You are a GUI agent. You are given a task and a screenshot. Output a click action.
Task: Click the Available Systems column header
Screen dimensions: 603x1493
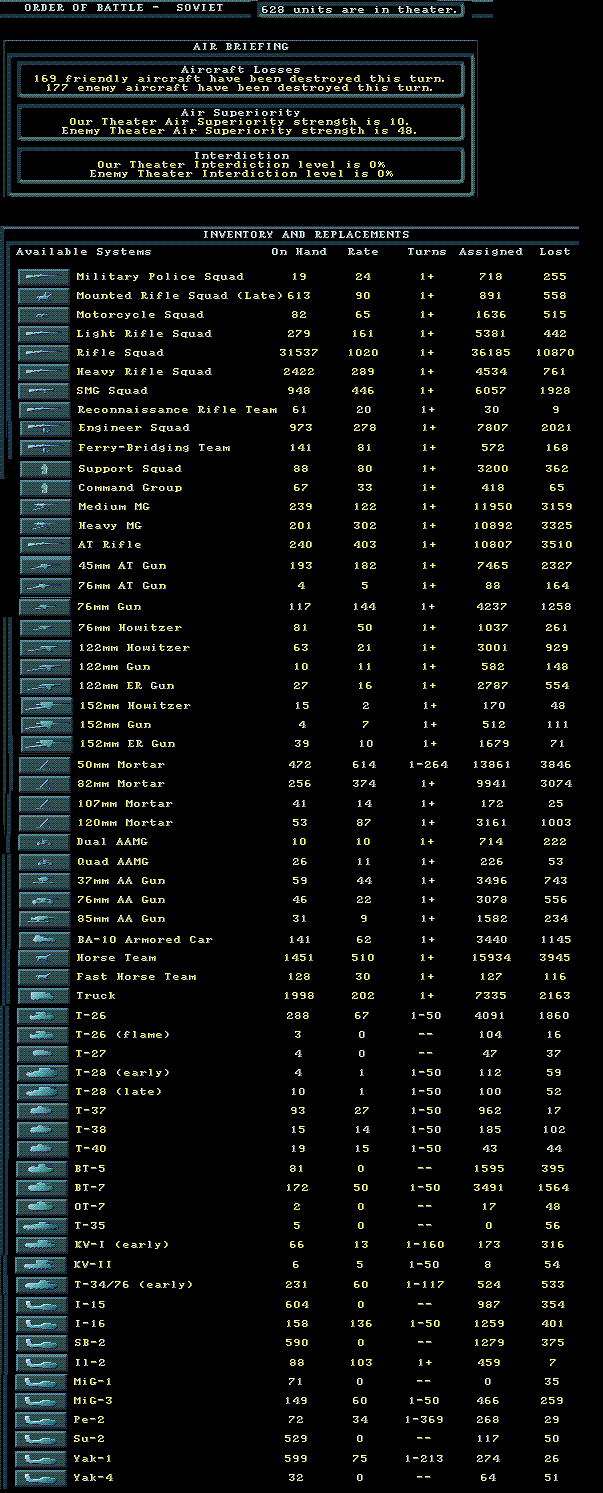84,252
